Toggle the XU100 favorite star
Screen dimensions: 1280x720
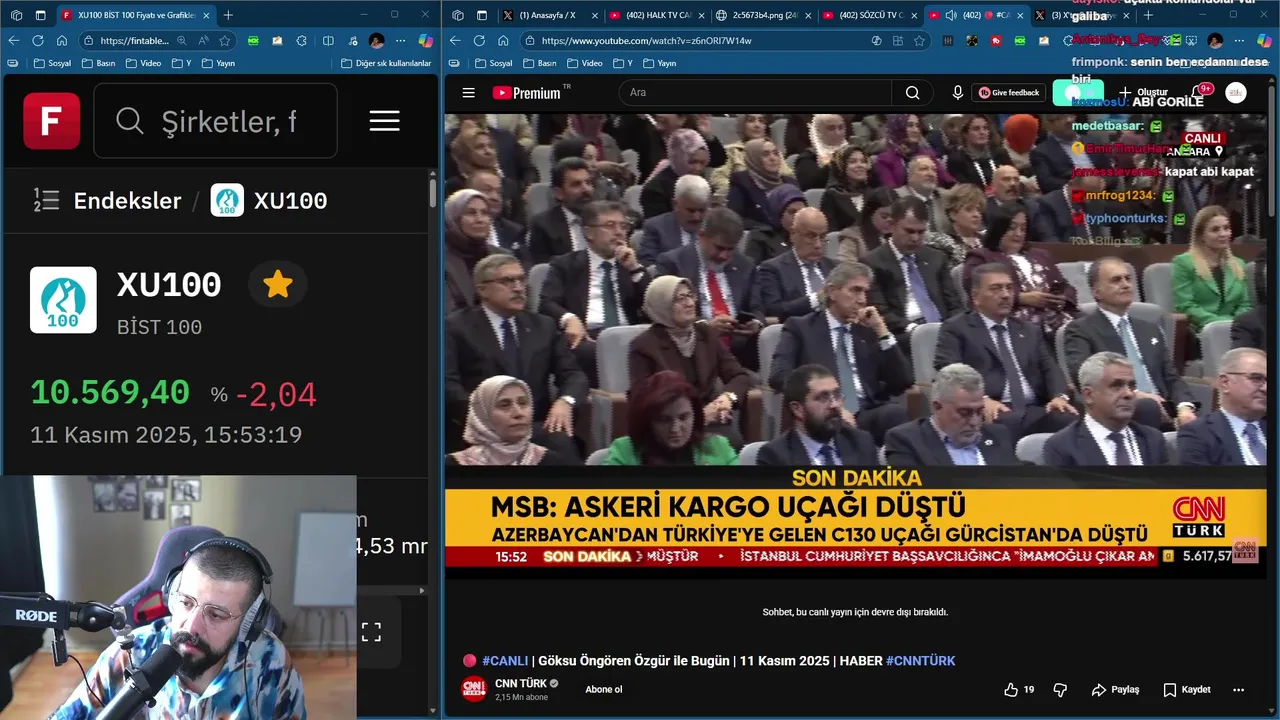click(x=278, y=285)
